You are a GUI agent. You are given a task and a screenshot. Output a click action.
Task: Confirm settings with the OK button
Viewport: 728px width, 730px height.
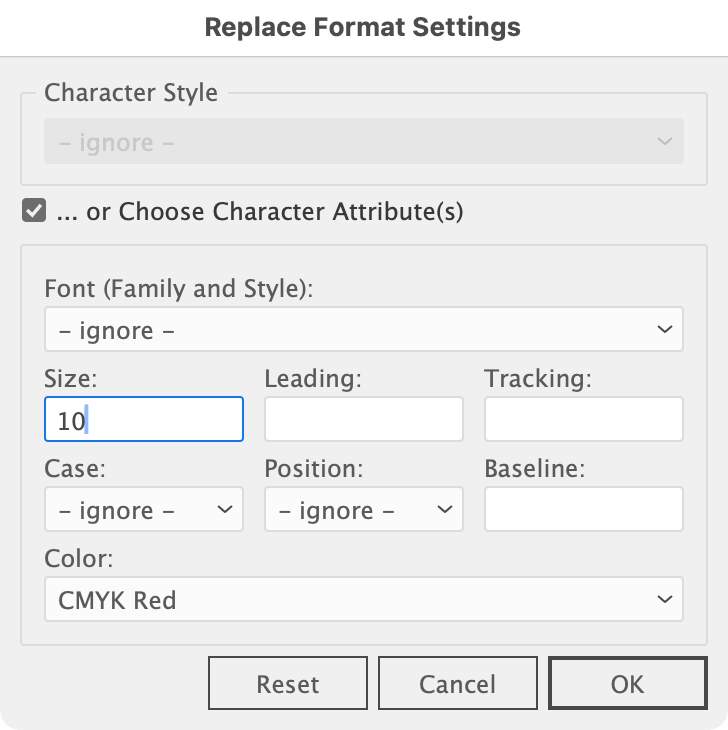(627, 684)
